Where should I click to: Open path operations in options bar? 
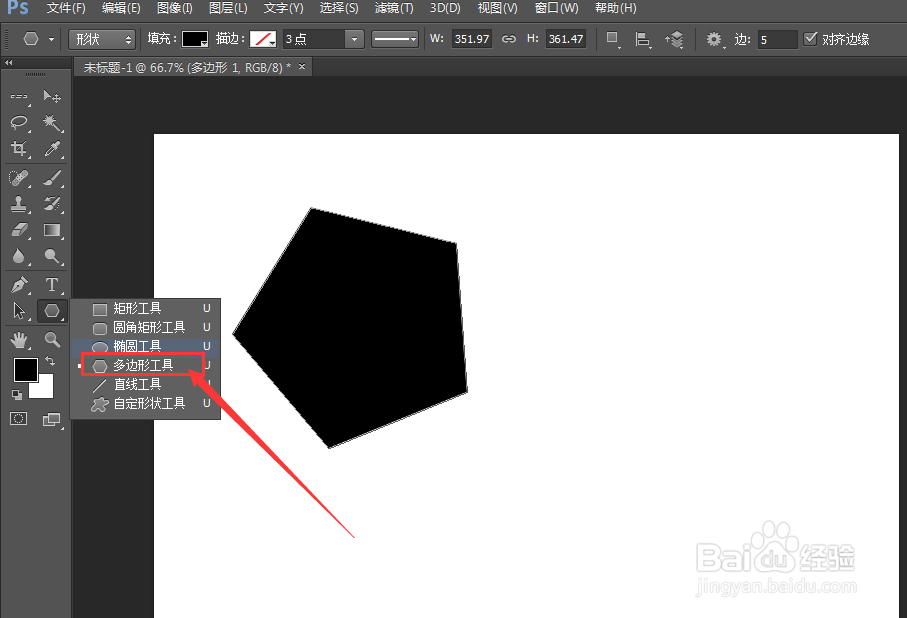[x=613, y=39]
